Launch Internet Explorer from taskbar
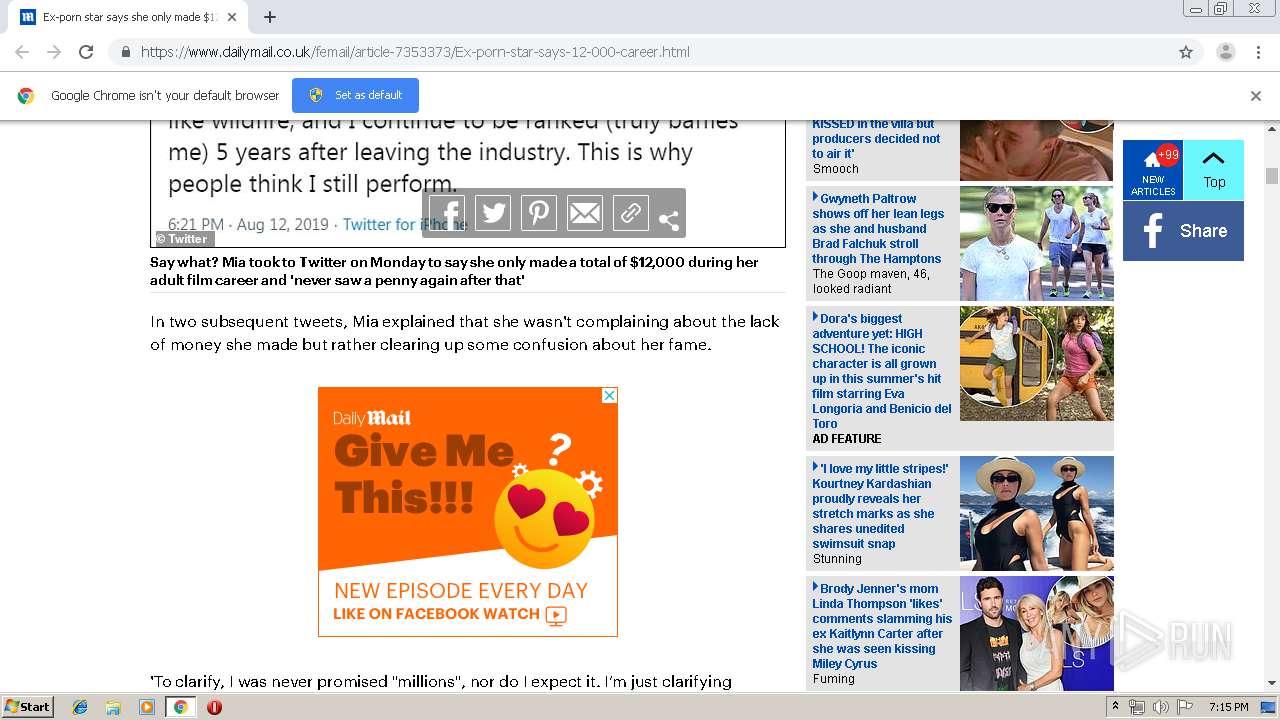The image size is (1280, 720). click(80, 707)
